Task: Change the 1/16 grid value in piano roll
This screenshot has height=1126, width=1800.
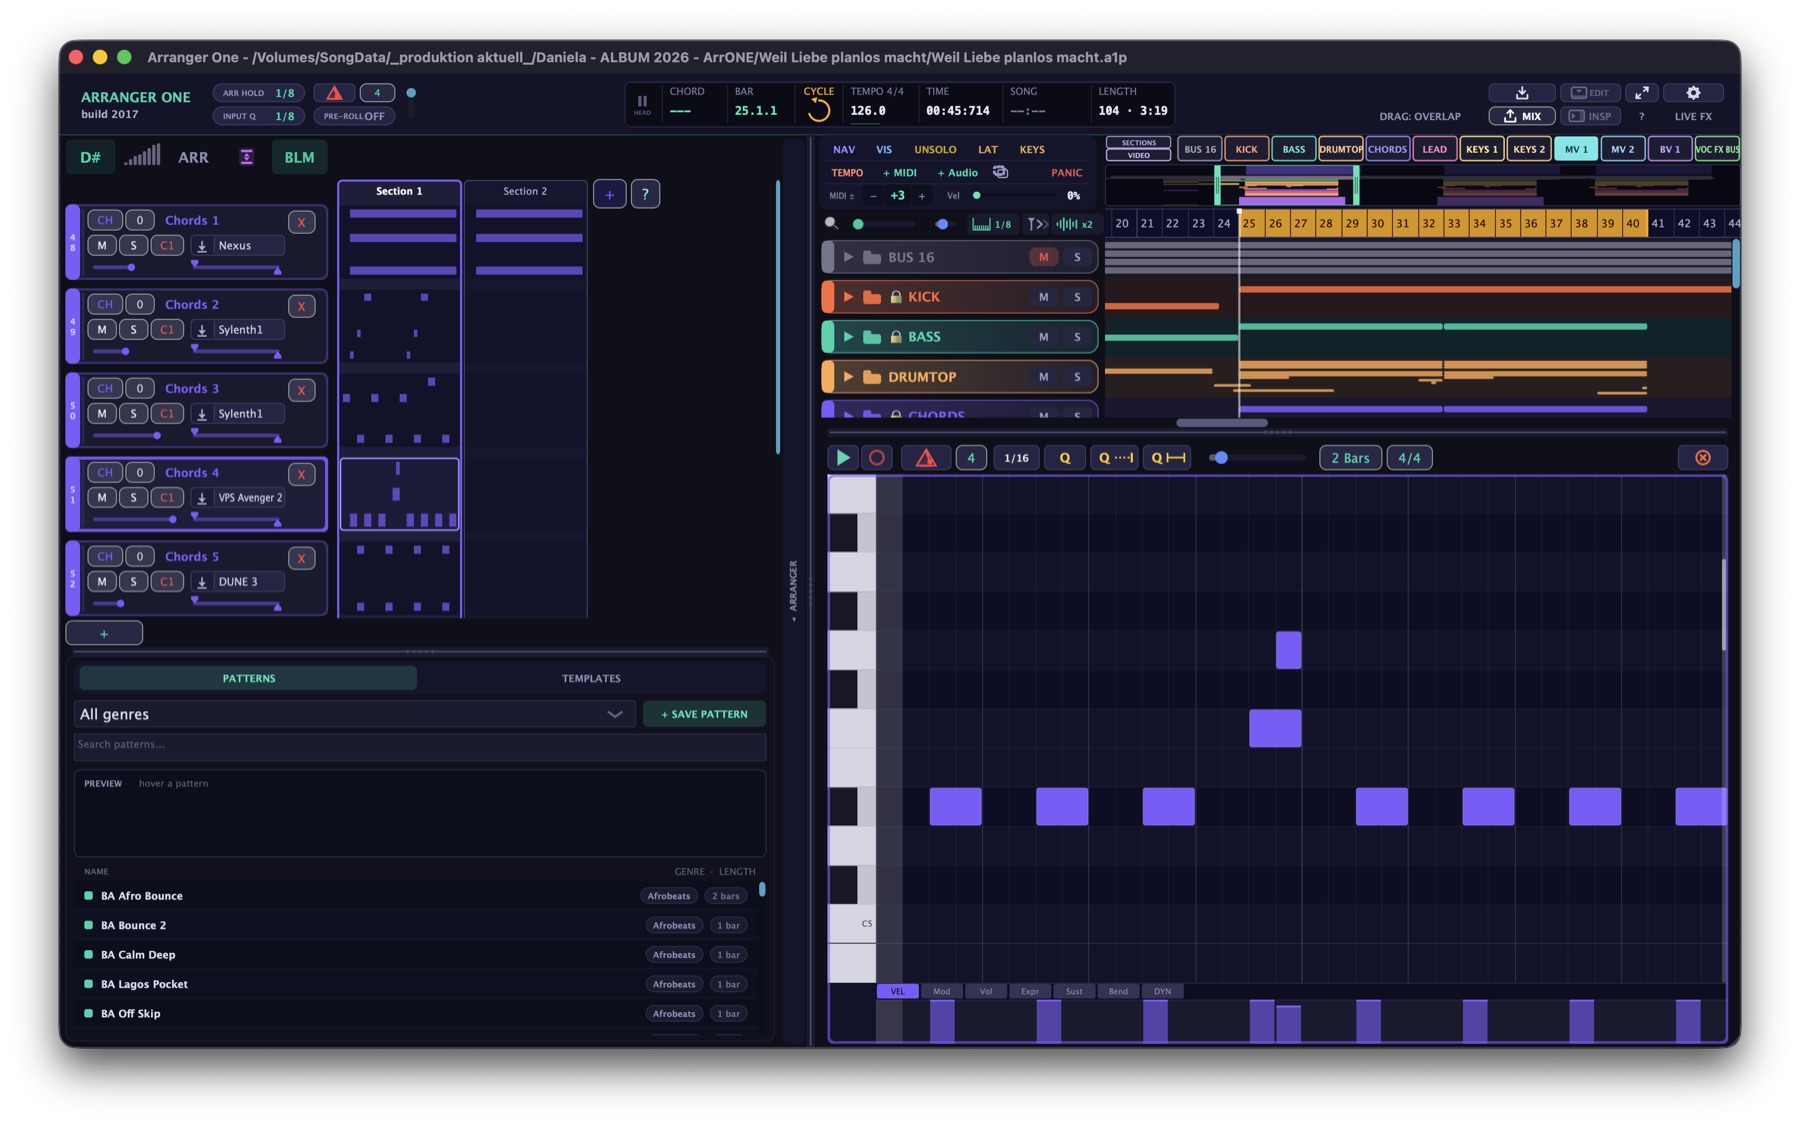Action: point(1016,458)
